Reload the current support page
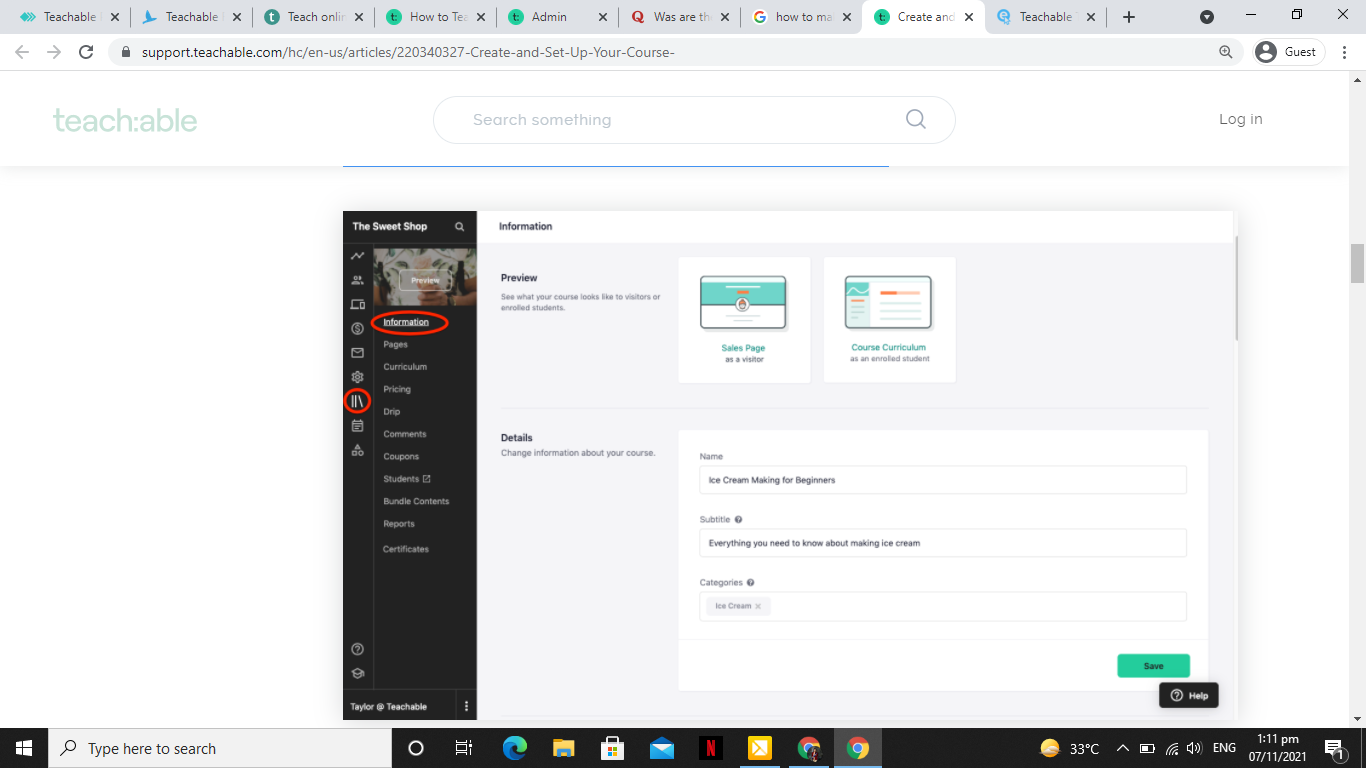The height and width of the screenshot is (768, 1366). tap(86, 52)
